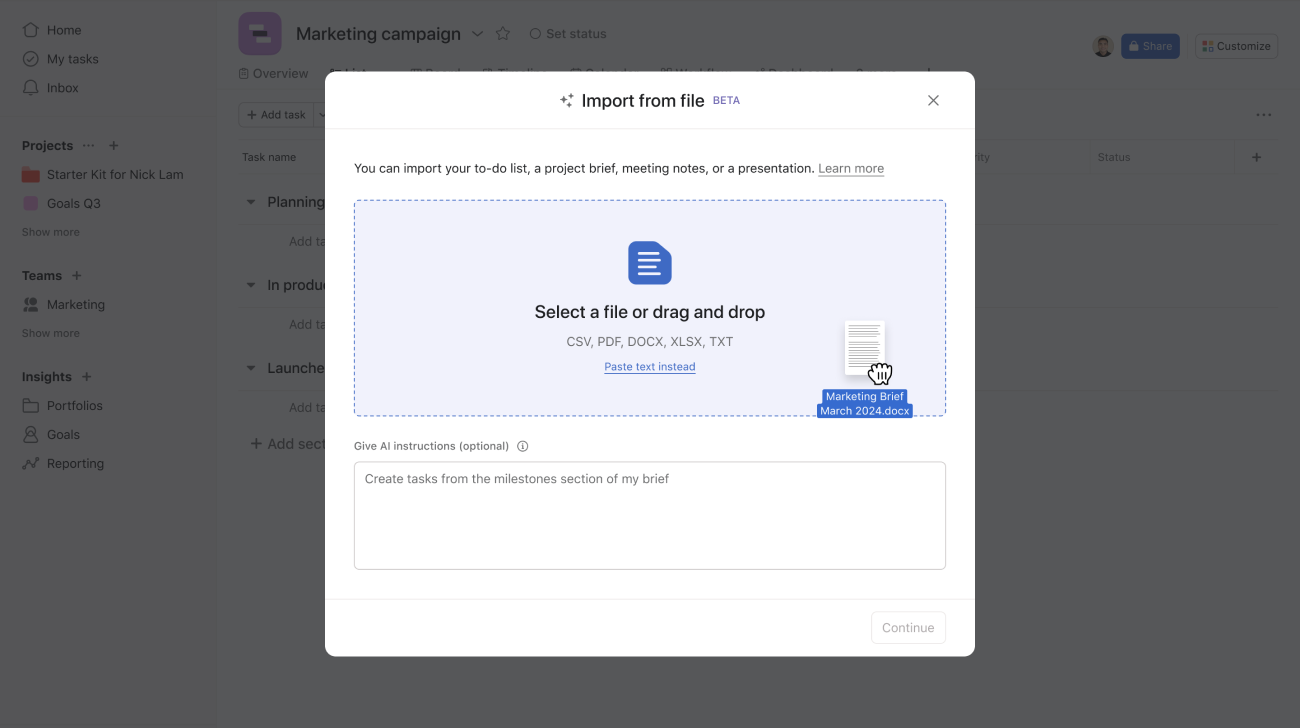The width and height of the screenshot is (1300, 728).
Task: Select the Marketing team
Action: (77, 304)
